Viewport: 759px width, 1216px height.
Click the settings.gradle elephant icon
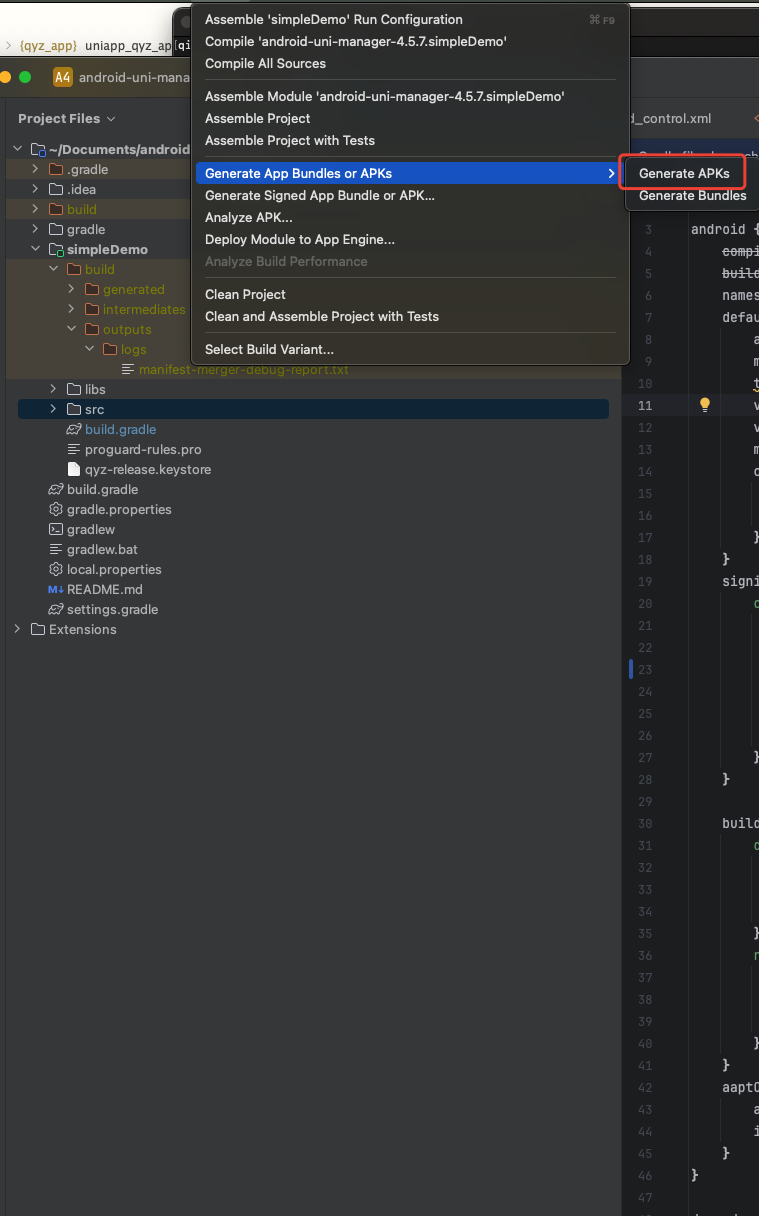(56, 609)
